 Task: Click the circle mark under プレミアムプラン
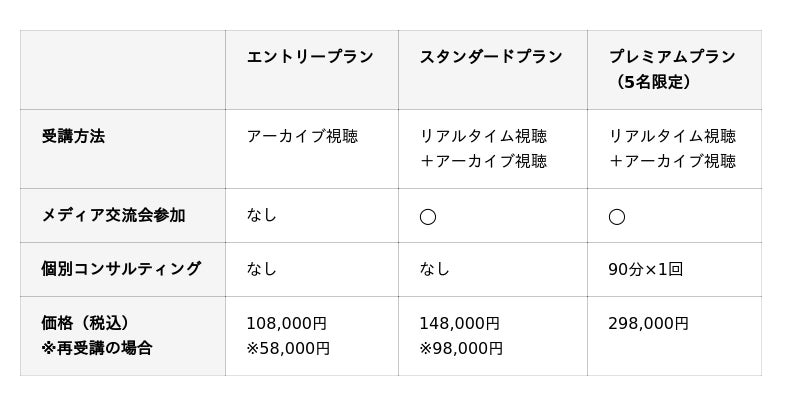coord(617,216)
